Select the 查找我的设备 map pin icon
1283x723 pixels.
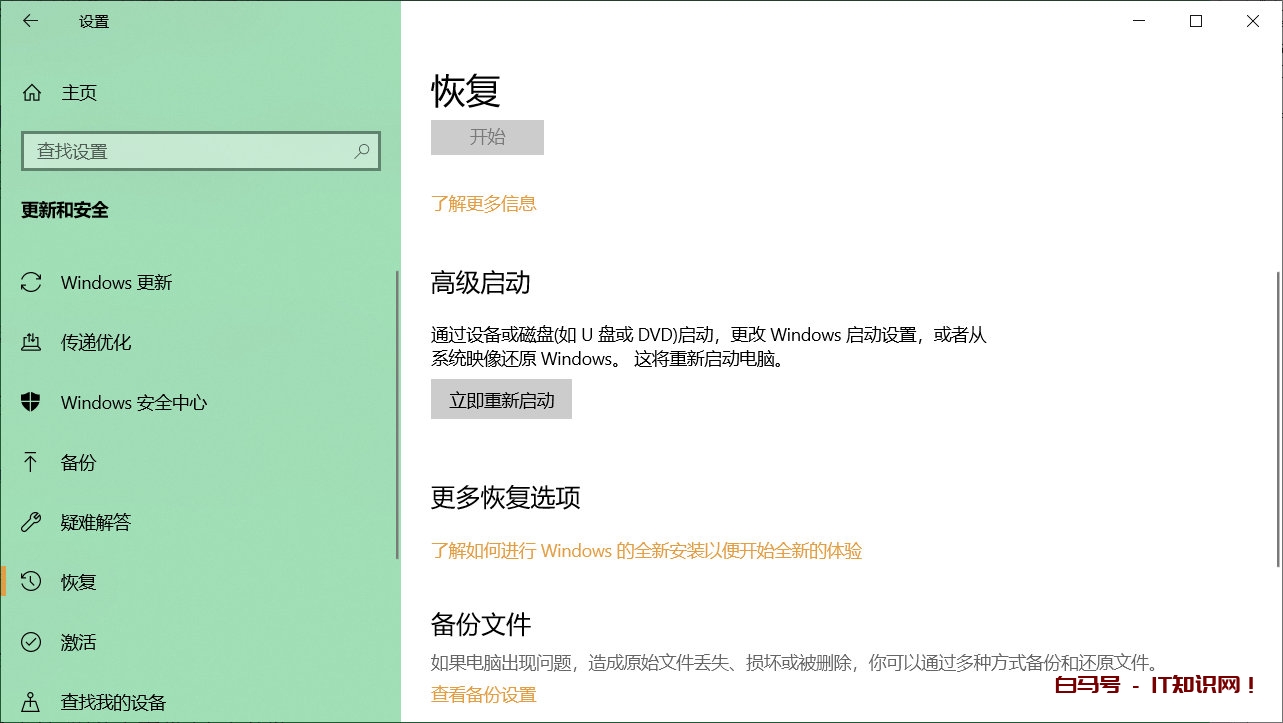31,703
